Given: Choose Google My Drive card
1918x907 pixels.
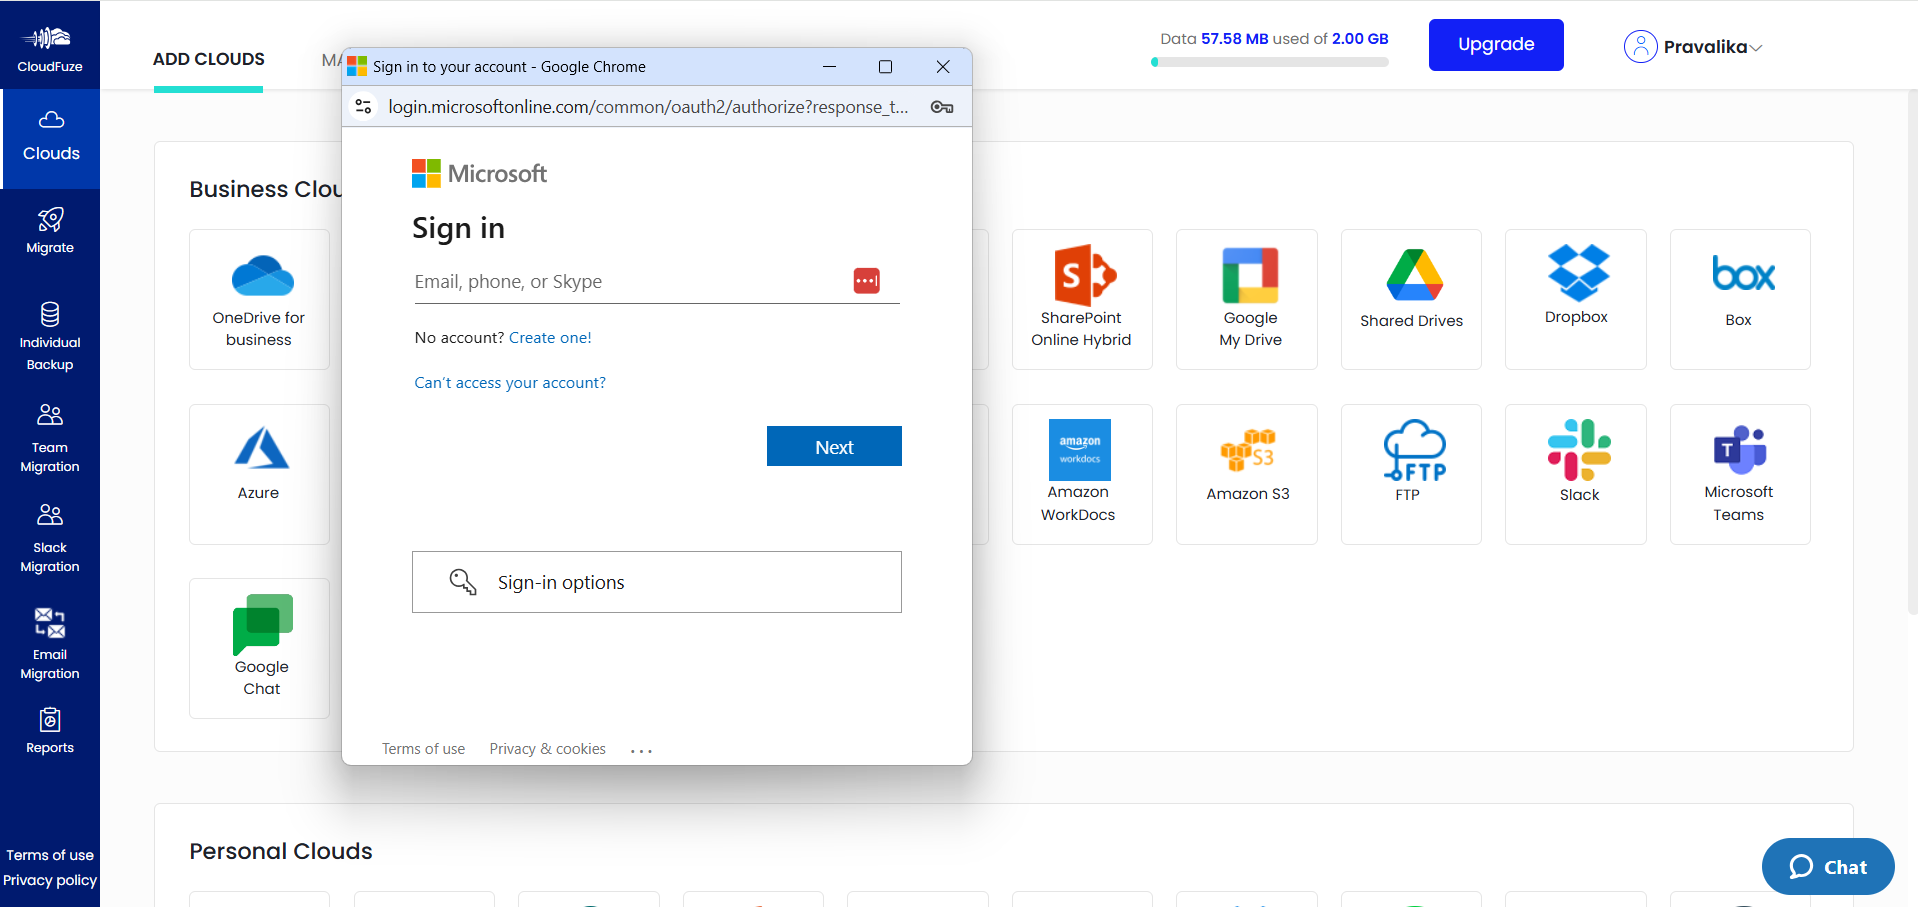Looking at the screenshot, I should coord(1247,299).
